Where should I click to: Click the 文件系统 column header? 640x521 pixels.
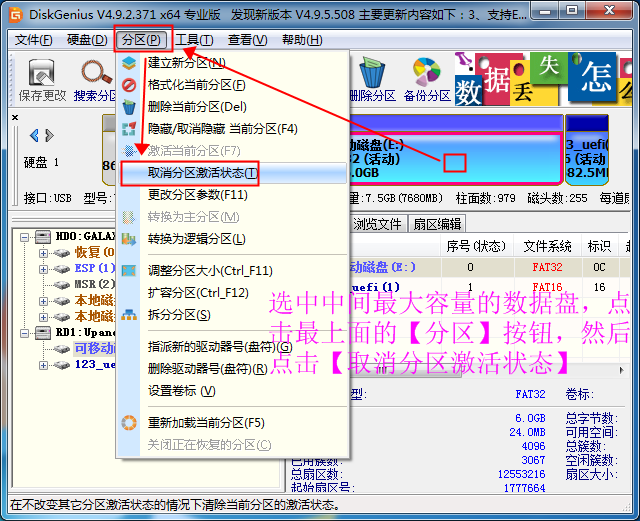[547, 246]
